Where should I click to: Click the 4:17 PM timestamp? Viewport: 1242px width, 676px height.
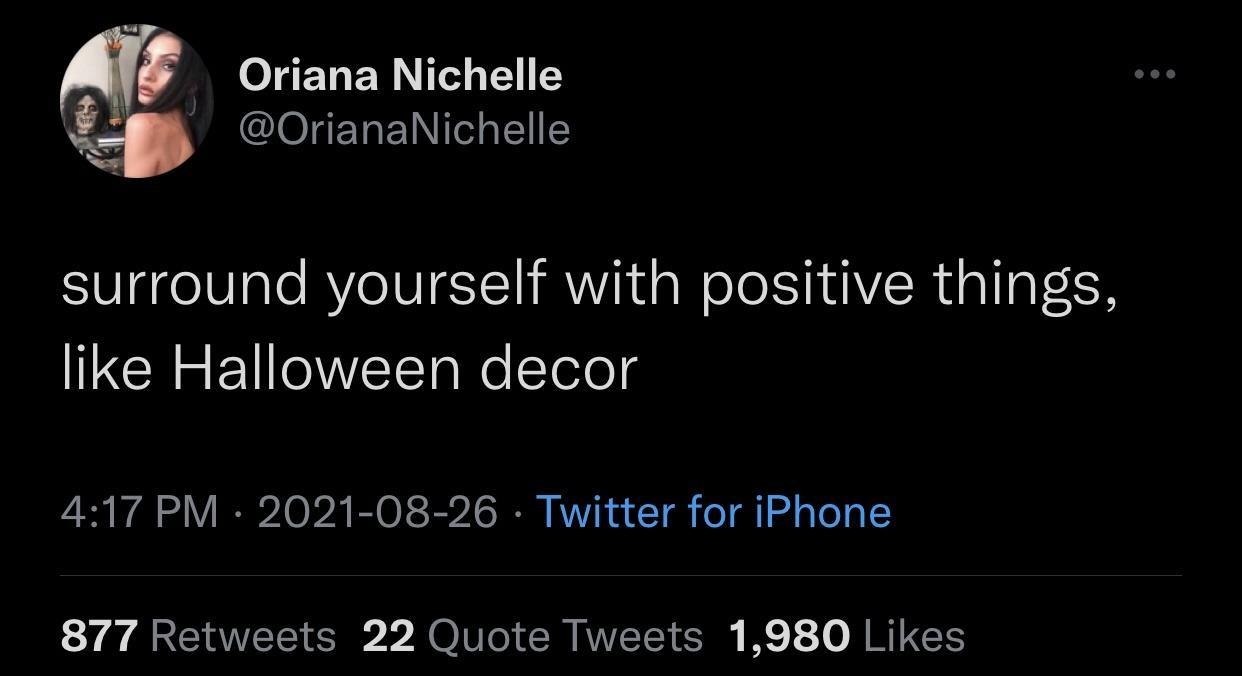point(139,512)
